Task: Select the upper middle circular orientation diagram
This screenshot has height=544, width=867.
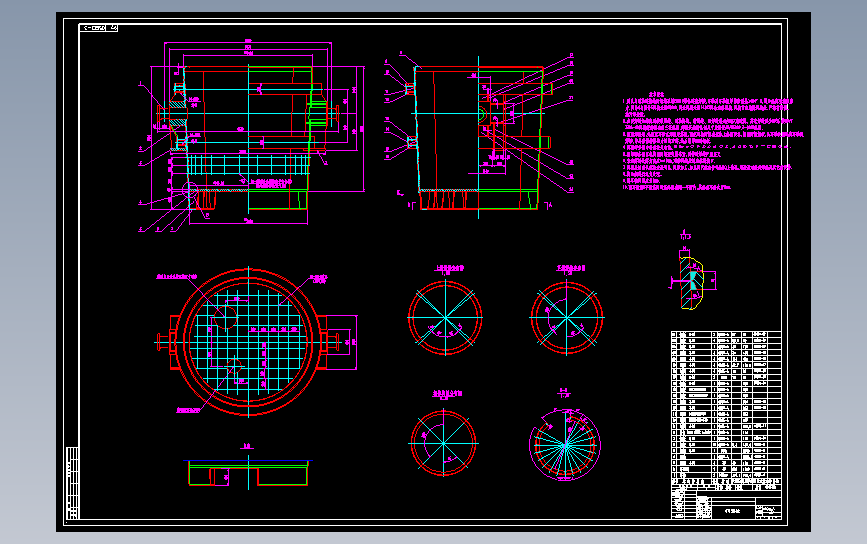Action: coord(445,317)
